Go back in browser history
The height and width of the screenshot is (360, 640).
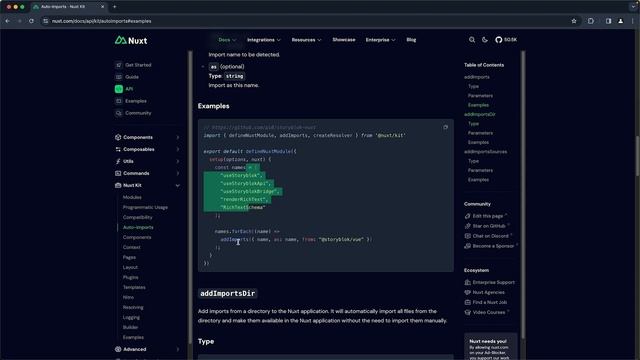[7, 21]
